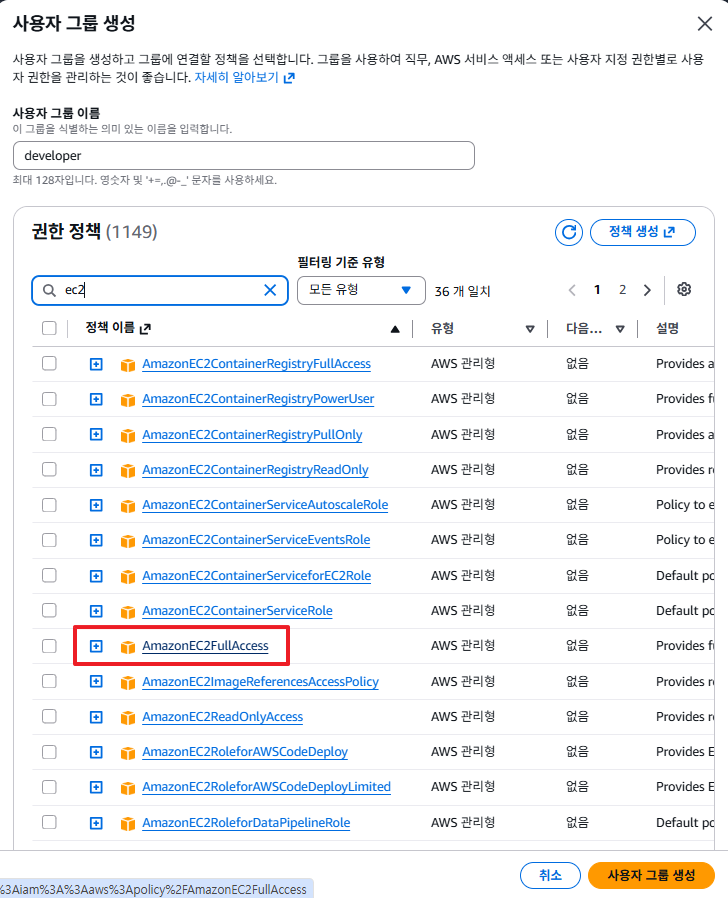
Task: Open 모든 유형 filter type dropdown
Action: pyautogui.click(x=361, y=290)
